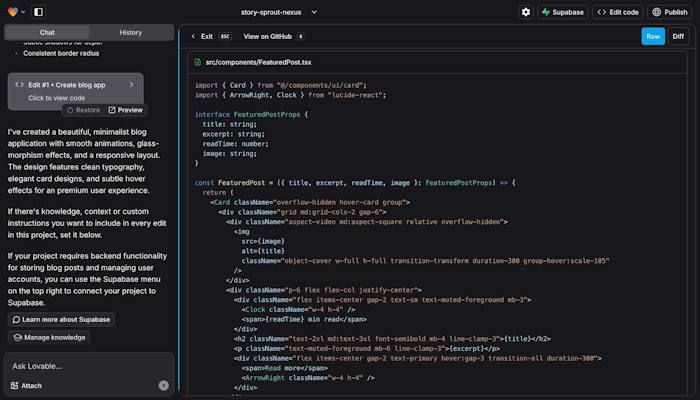Viewport: 700px width, 400px height.
Task: Click the '<Clock className' code line
Action: pos(298,310)
